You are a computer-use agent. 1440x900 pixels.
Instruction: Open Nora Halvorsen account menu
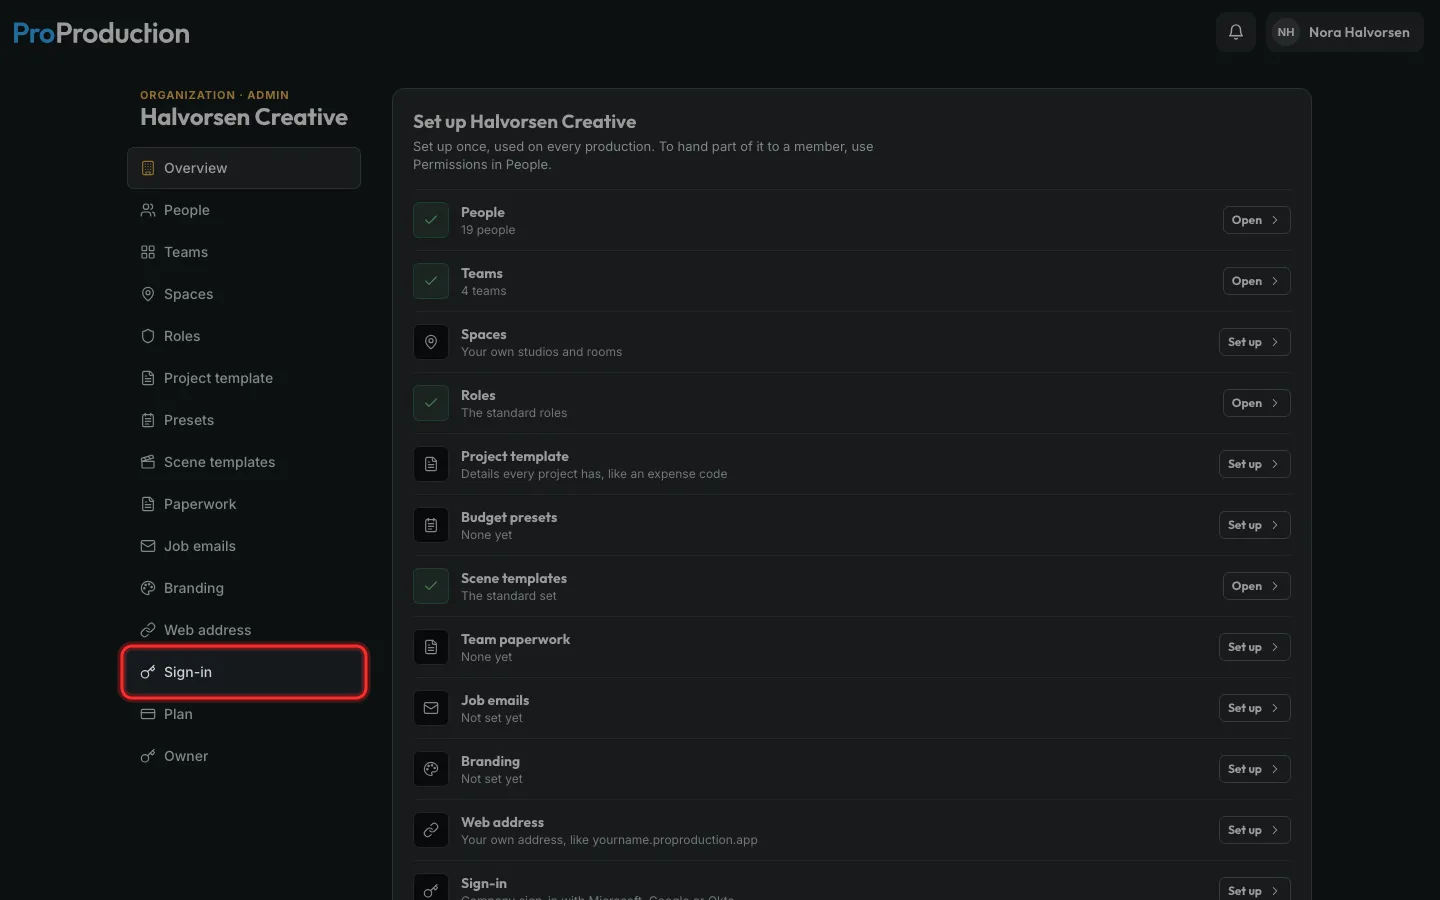pyautogui.click(x=1344, y=32)
